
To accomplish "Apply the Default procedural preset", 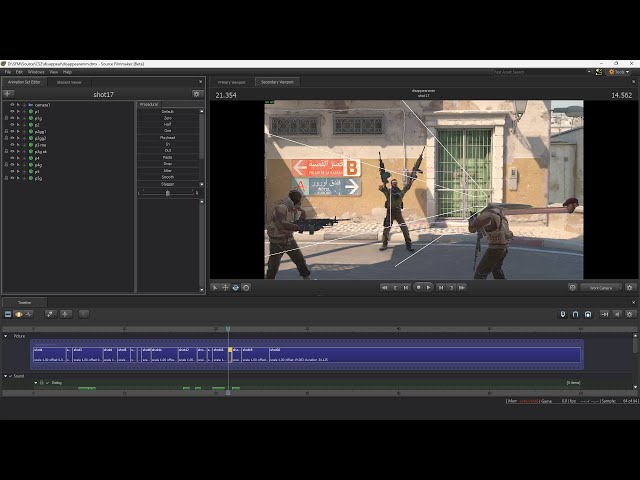I will point(168,111).
